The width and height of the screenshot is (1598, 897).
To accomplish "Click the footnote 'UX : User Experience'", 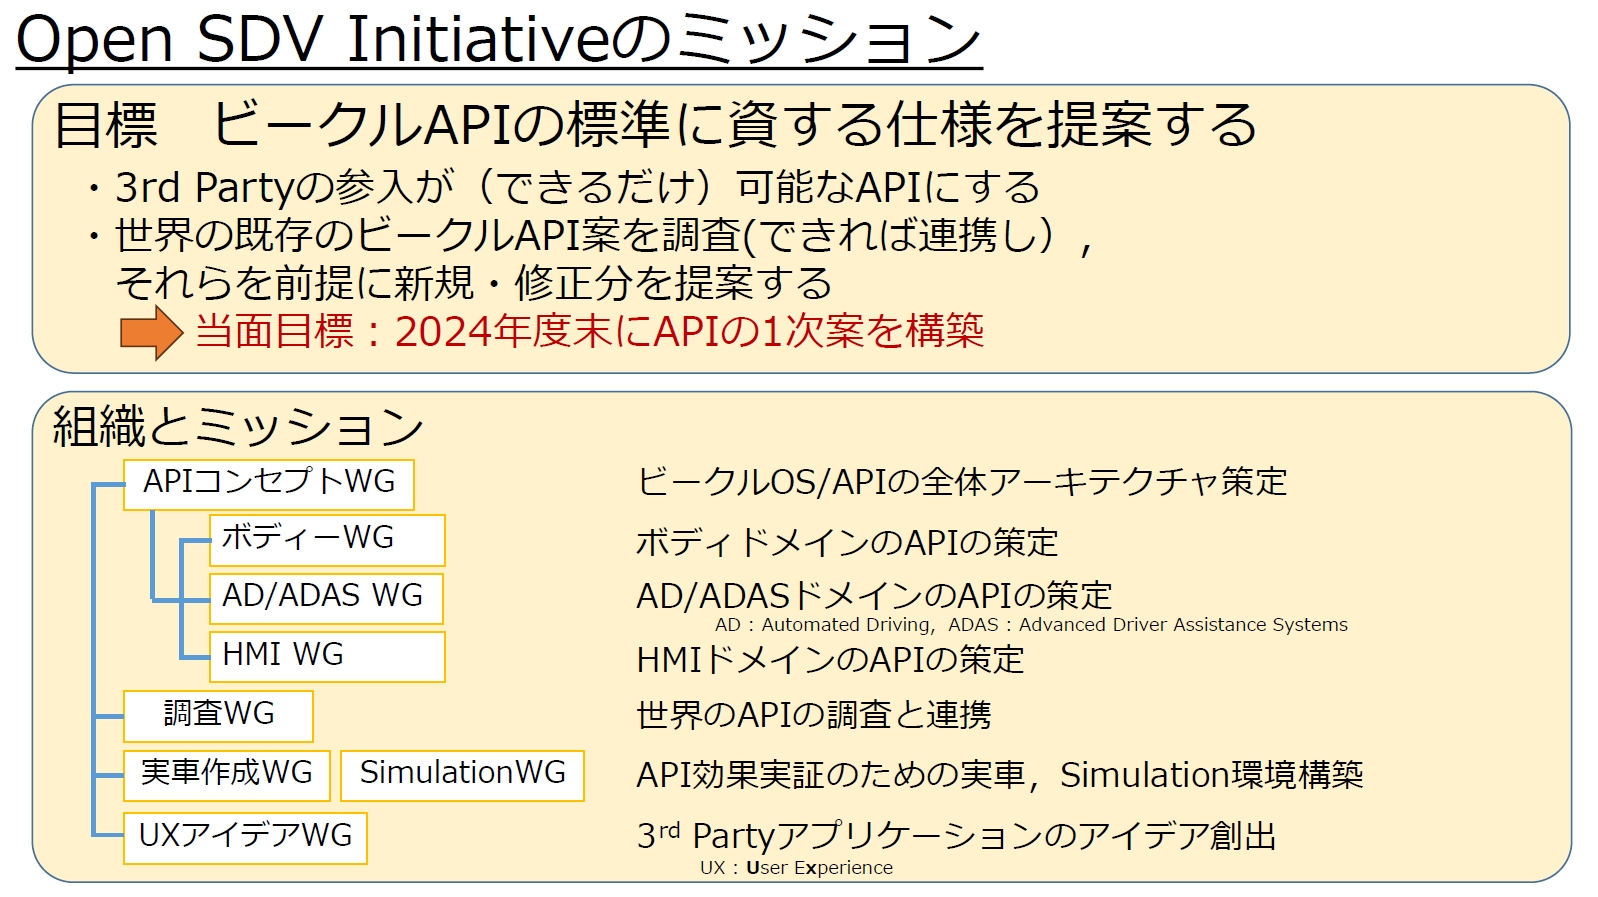I will tap(796, 868).
